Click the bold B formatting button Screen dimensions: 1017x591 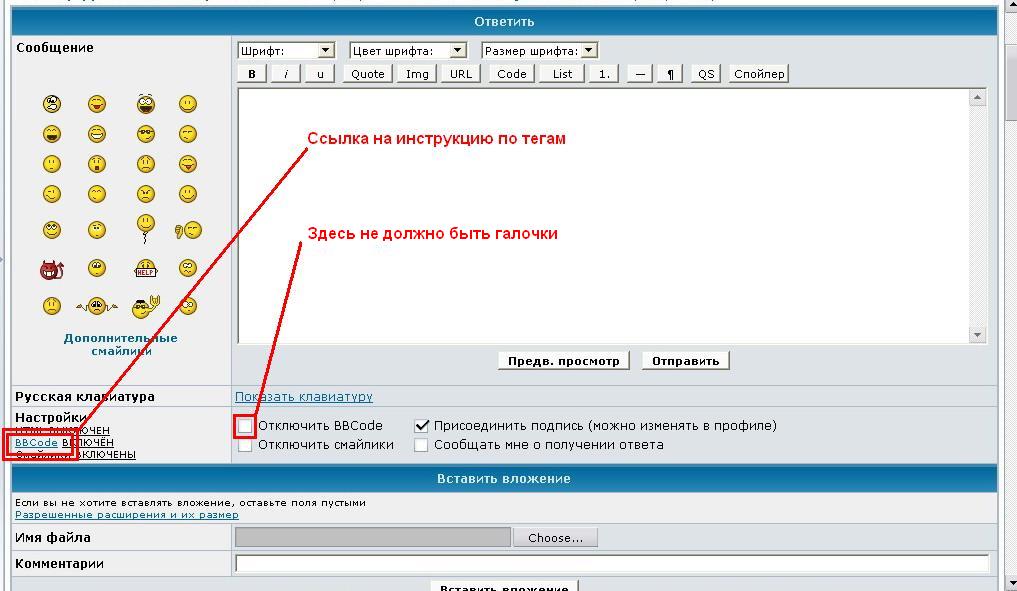point(252,74)
